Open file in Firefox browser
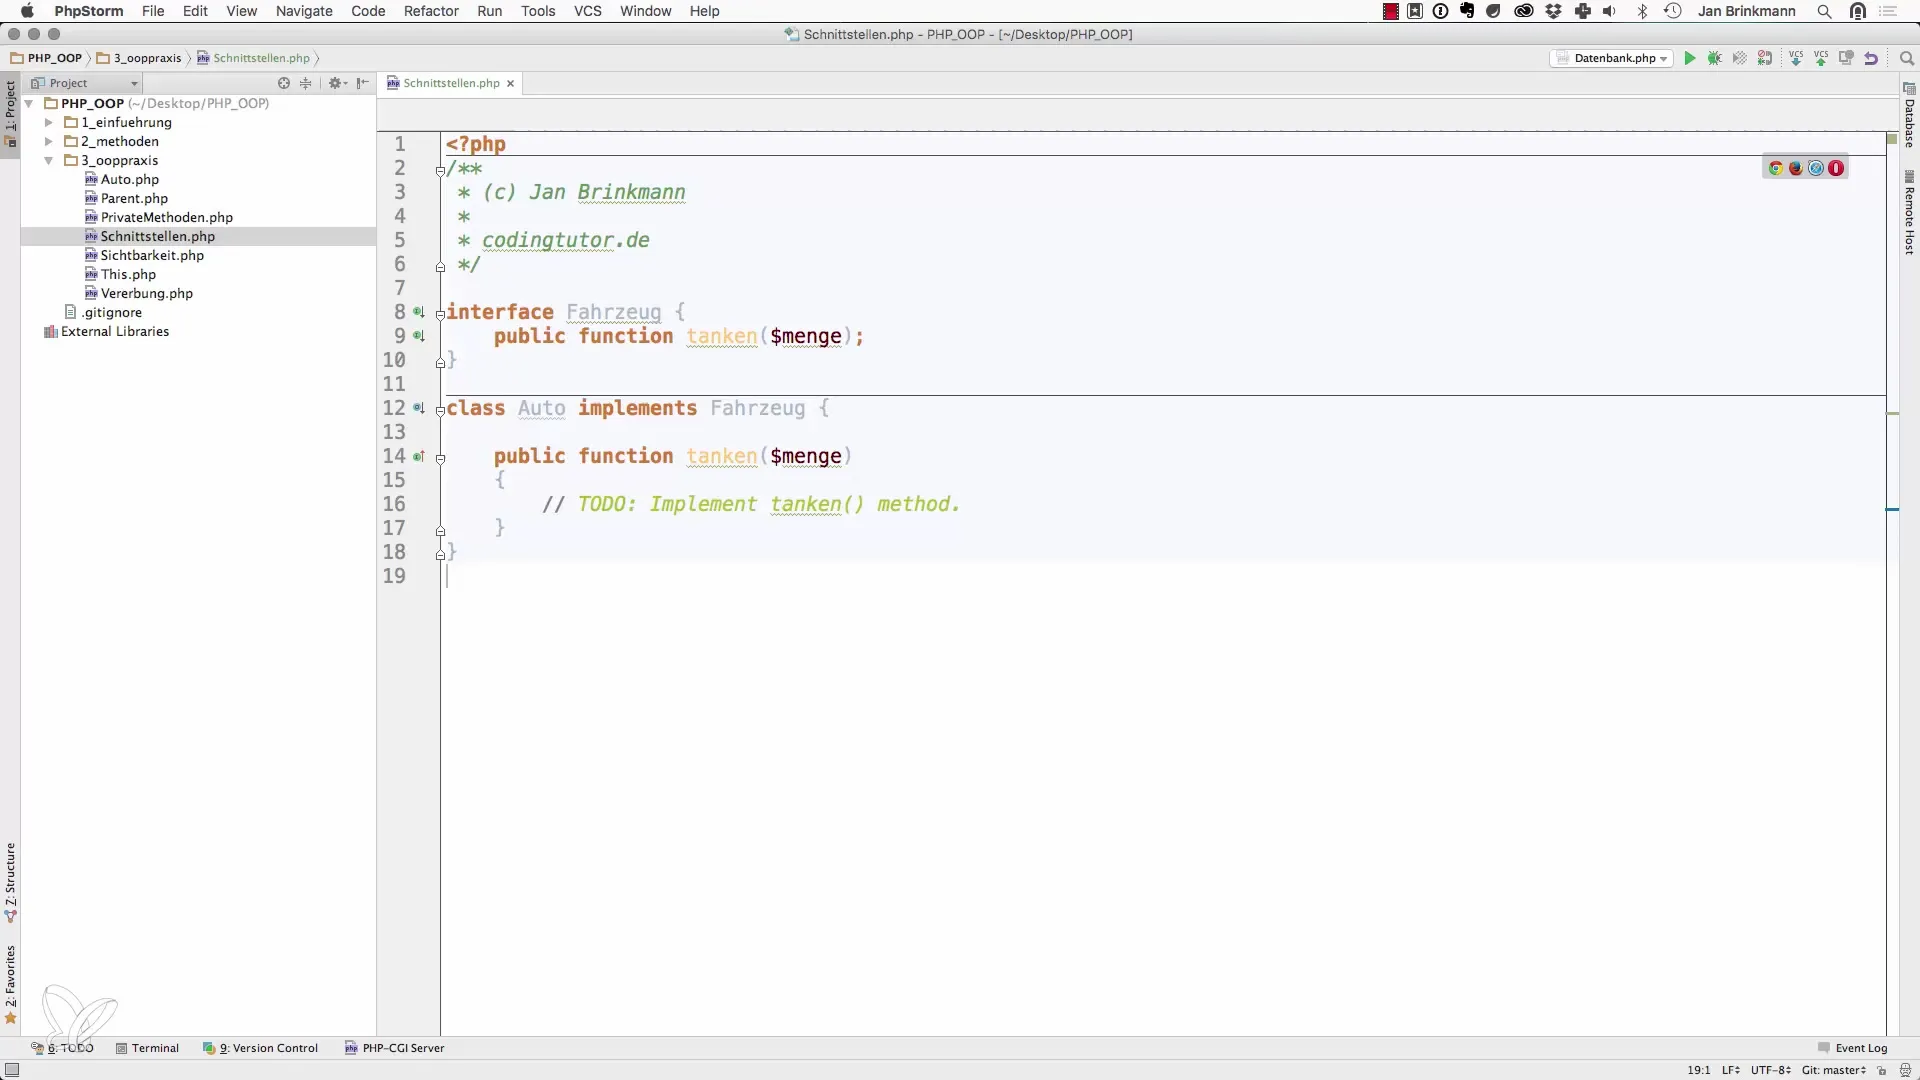Viewport: 1920px width, 1080px height. pyautogui.click(x=1796, y=168)
